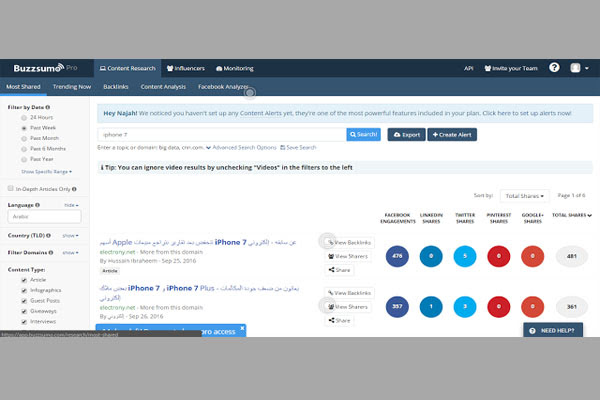600x400 pixels.
Task: Switch to the Facebook Analyzer tab
Action: point(223,87)
